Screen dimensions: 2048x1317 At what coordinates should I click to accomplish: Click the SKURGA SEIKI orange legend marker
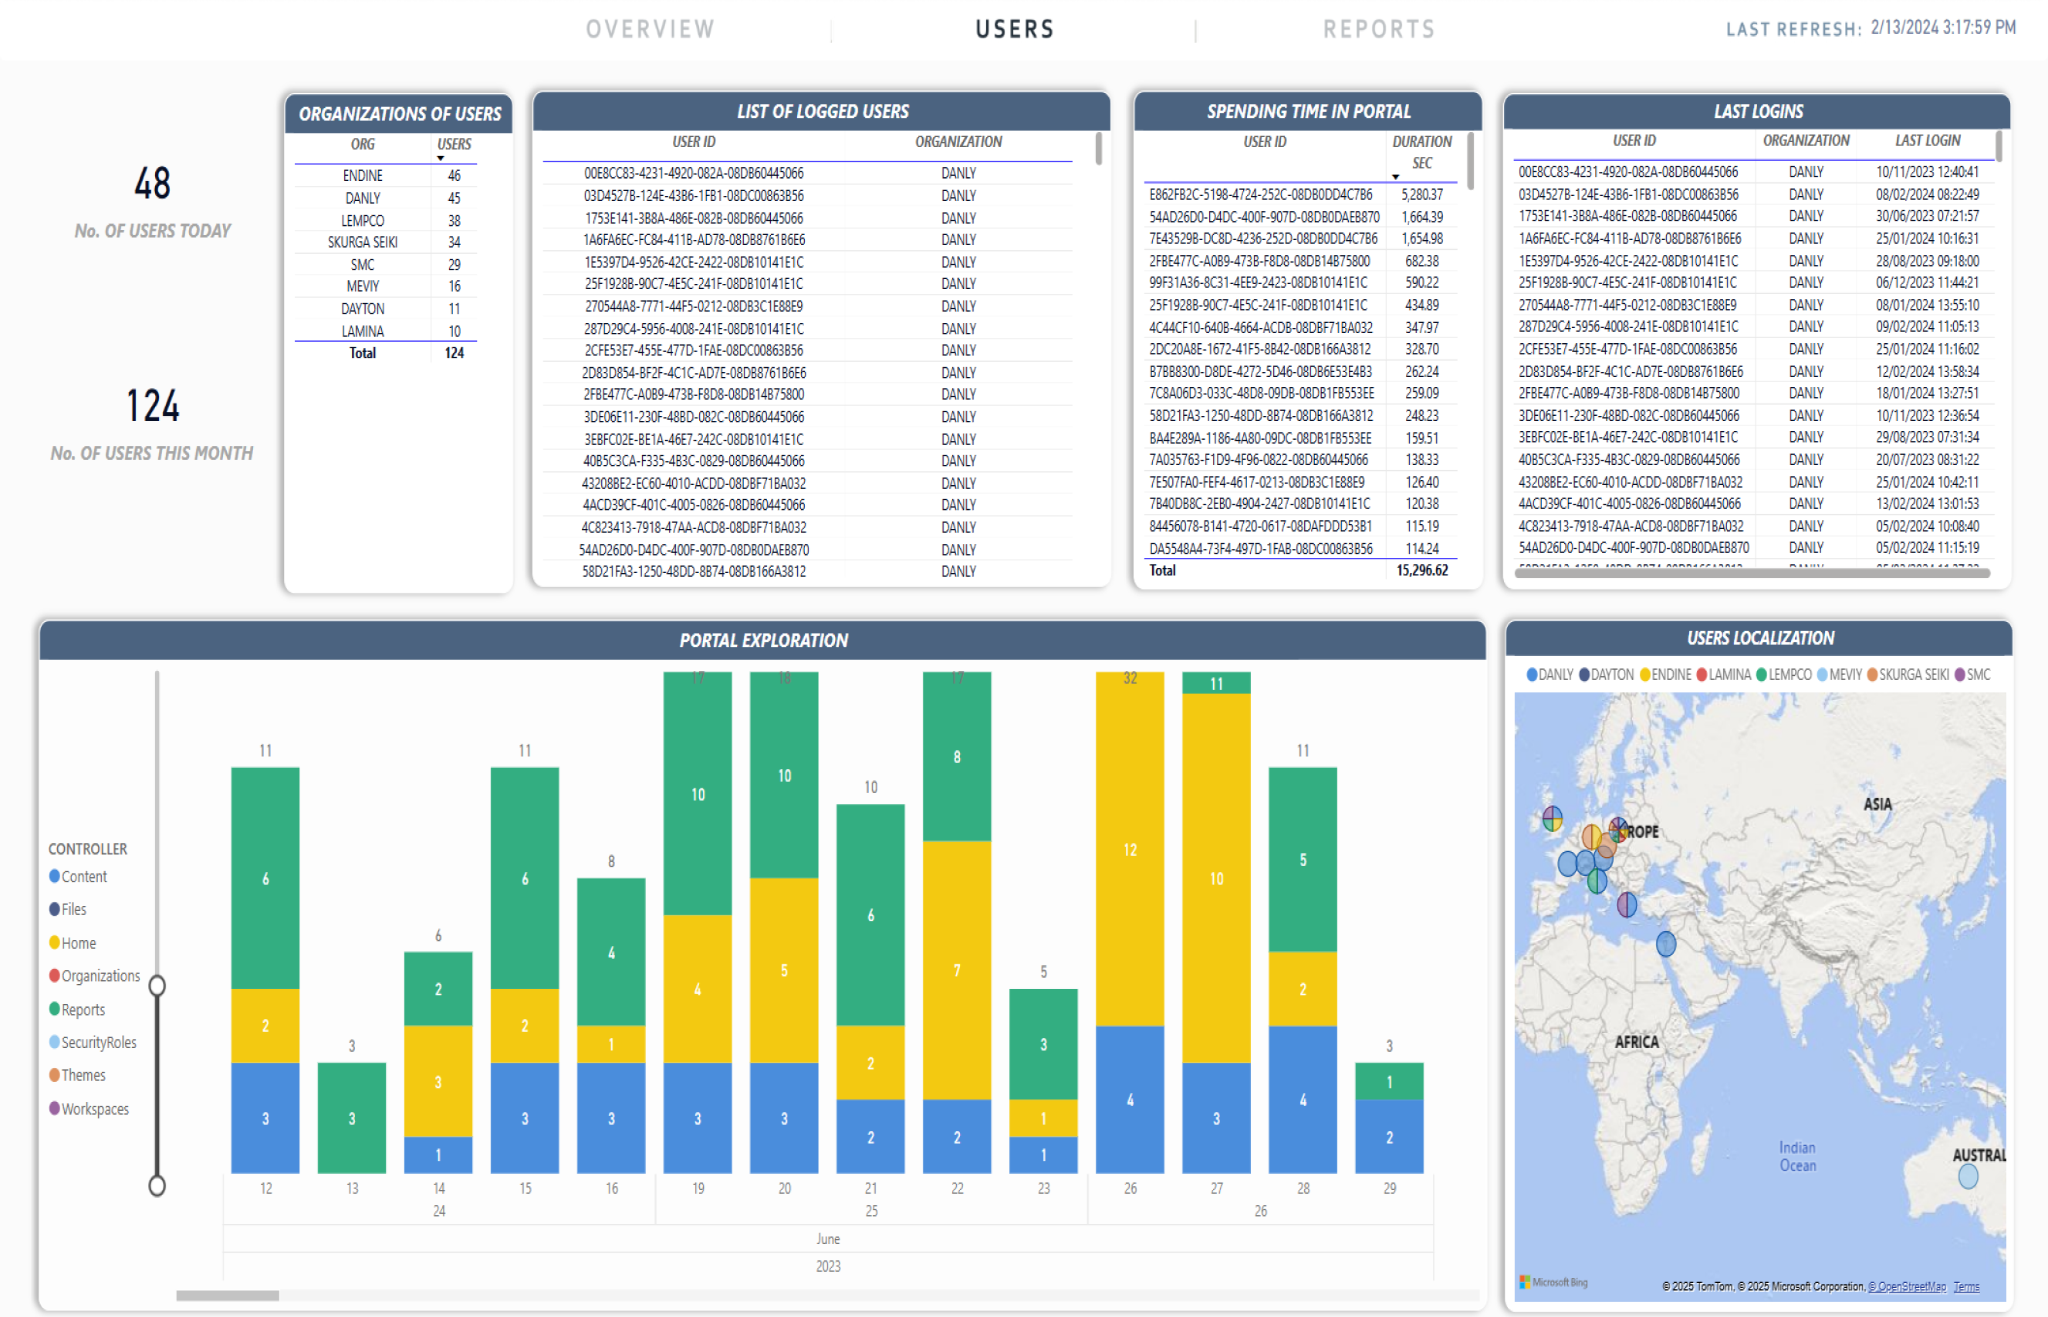tap(1872, 675)
